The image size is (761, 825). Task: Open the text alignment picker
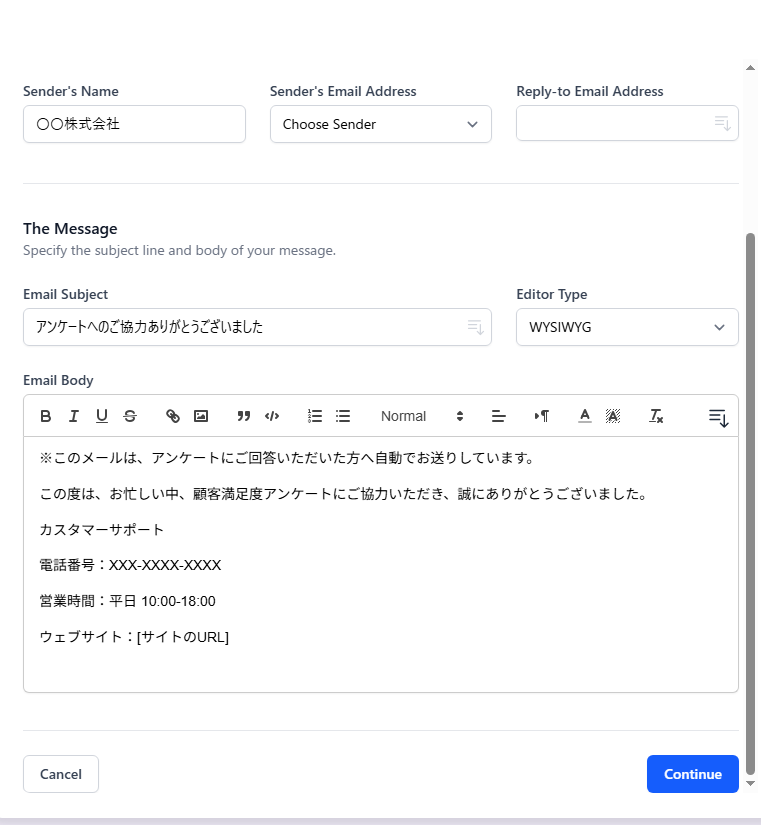pos(499,416)
